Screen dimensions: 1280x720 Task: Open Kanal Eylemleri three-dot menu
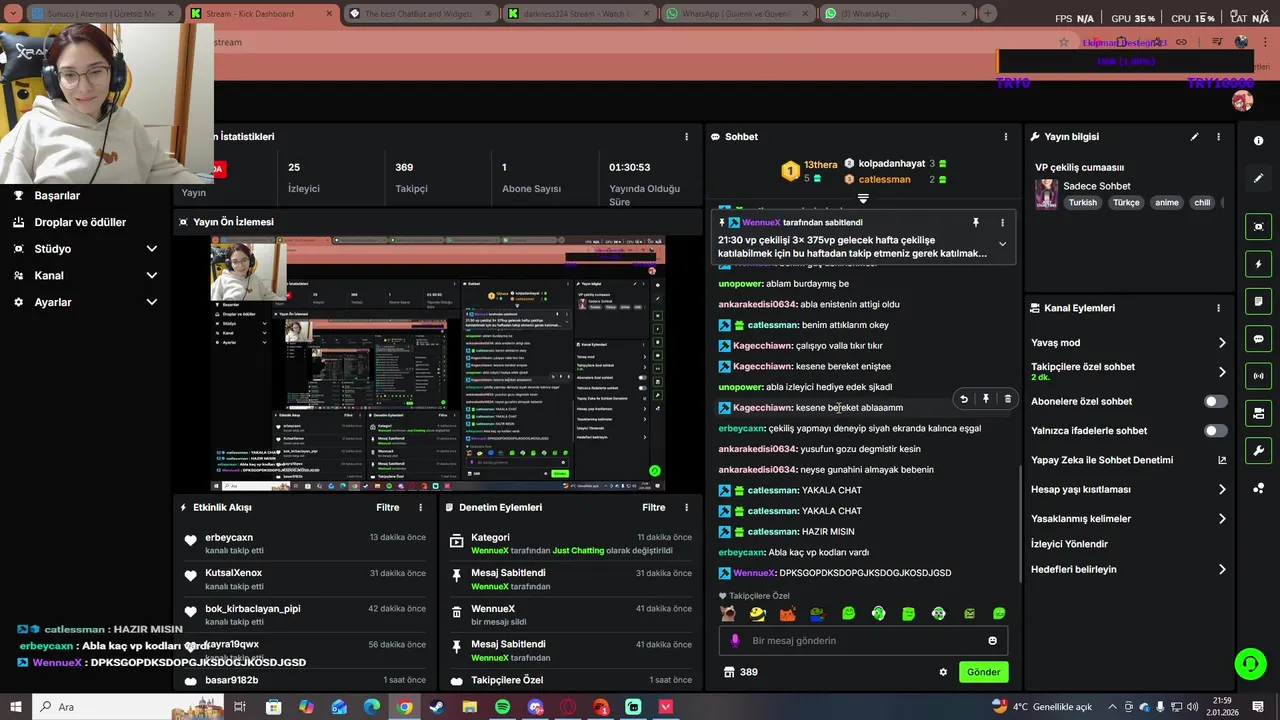(1218, 308)
